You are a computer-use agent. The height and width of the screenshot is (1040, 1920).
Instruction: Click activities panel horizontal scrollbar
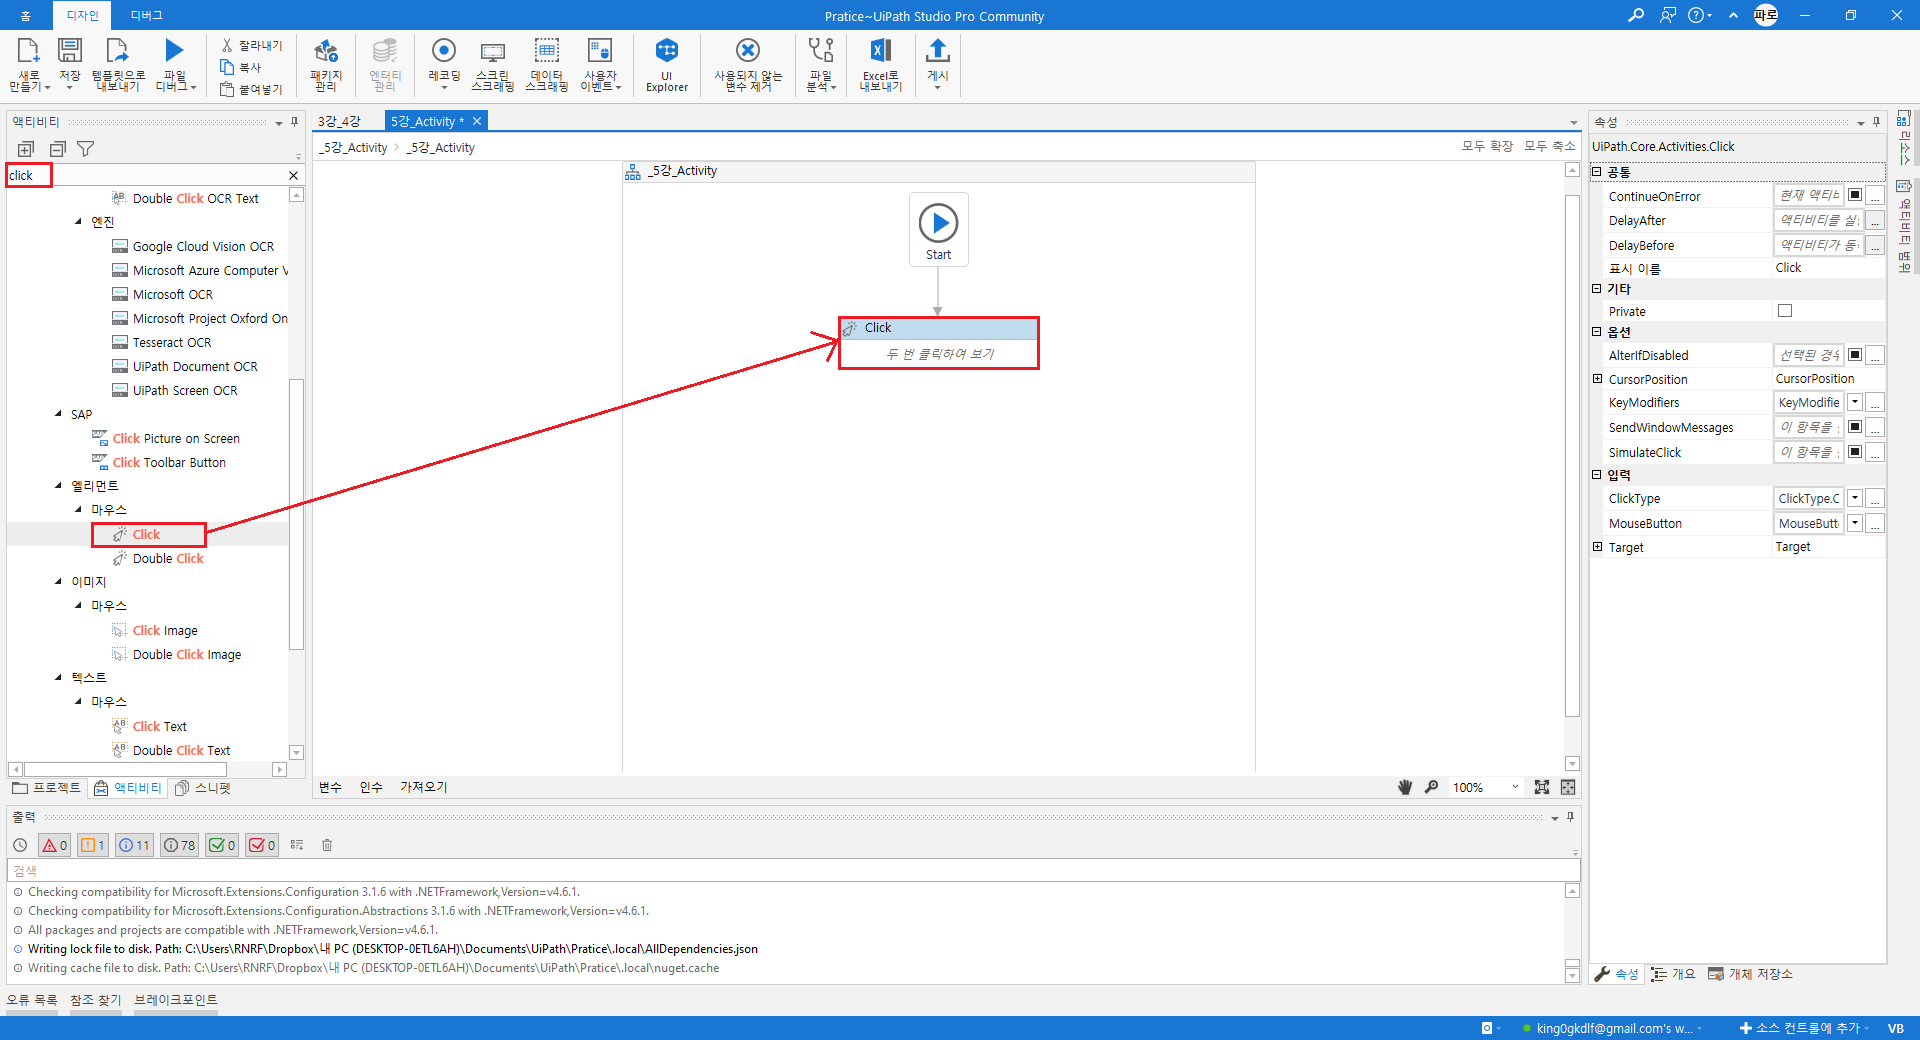[x=125, y=769]
